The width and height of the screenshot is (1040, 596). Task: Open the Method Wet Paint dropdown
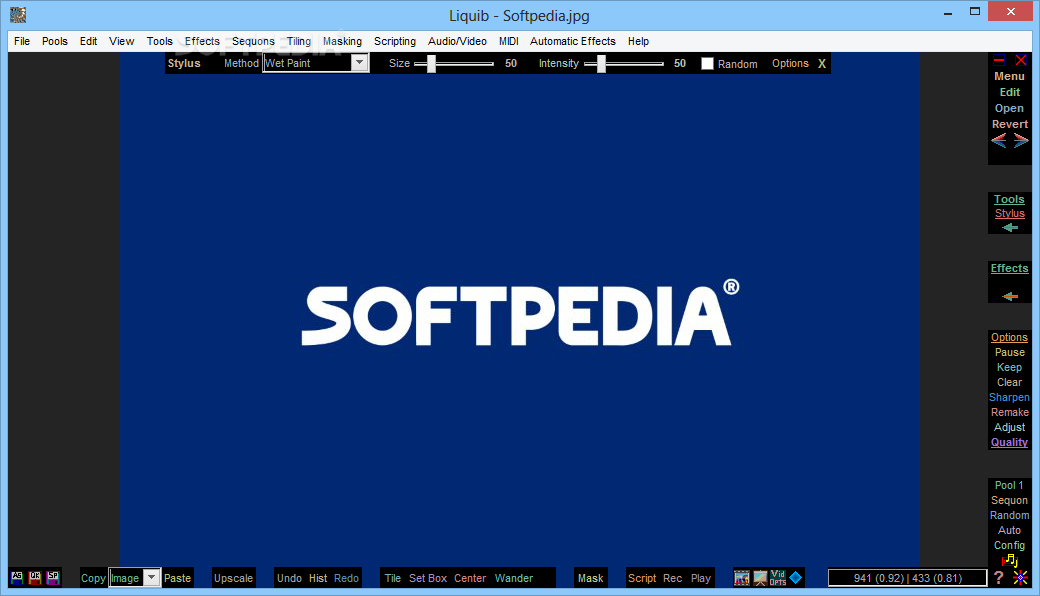[359, 63]
